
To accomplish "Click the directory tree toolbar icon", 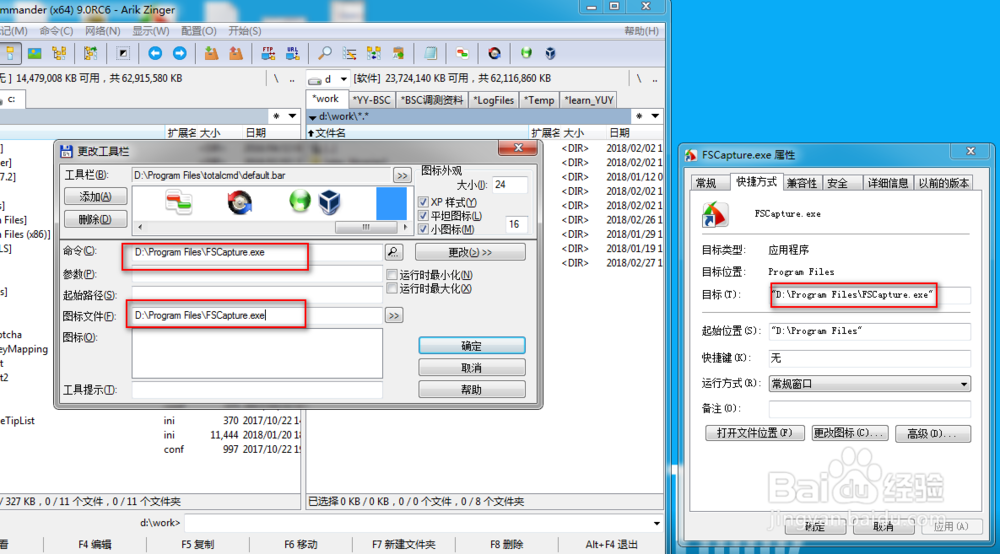I will (x=59, y=54).
